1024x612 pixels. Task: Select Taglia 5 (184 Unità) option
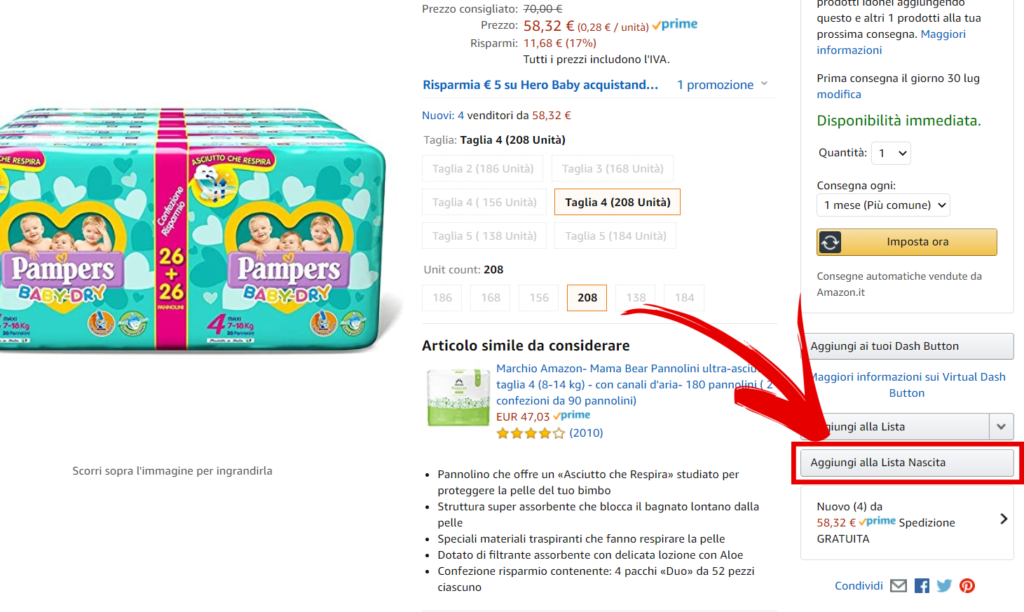tap(615, 236)
